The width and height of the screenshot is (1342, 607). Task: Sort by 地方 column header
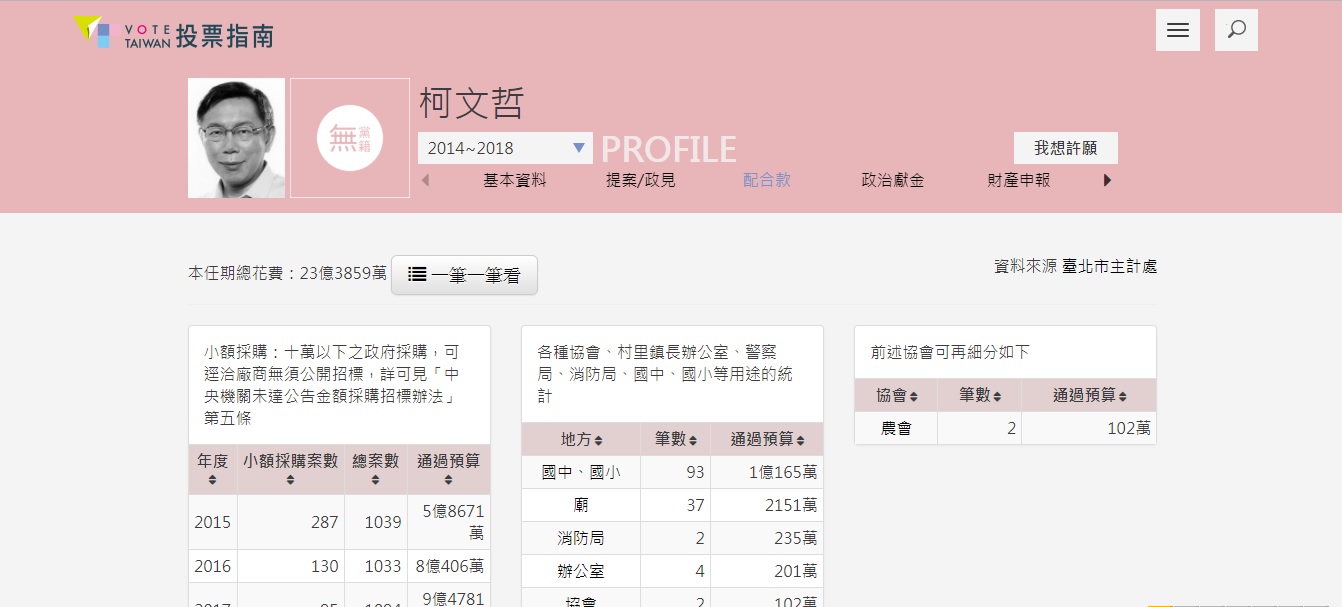click(x=581, y=439)
